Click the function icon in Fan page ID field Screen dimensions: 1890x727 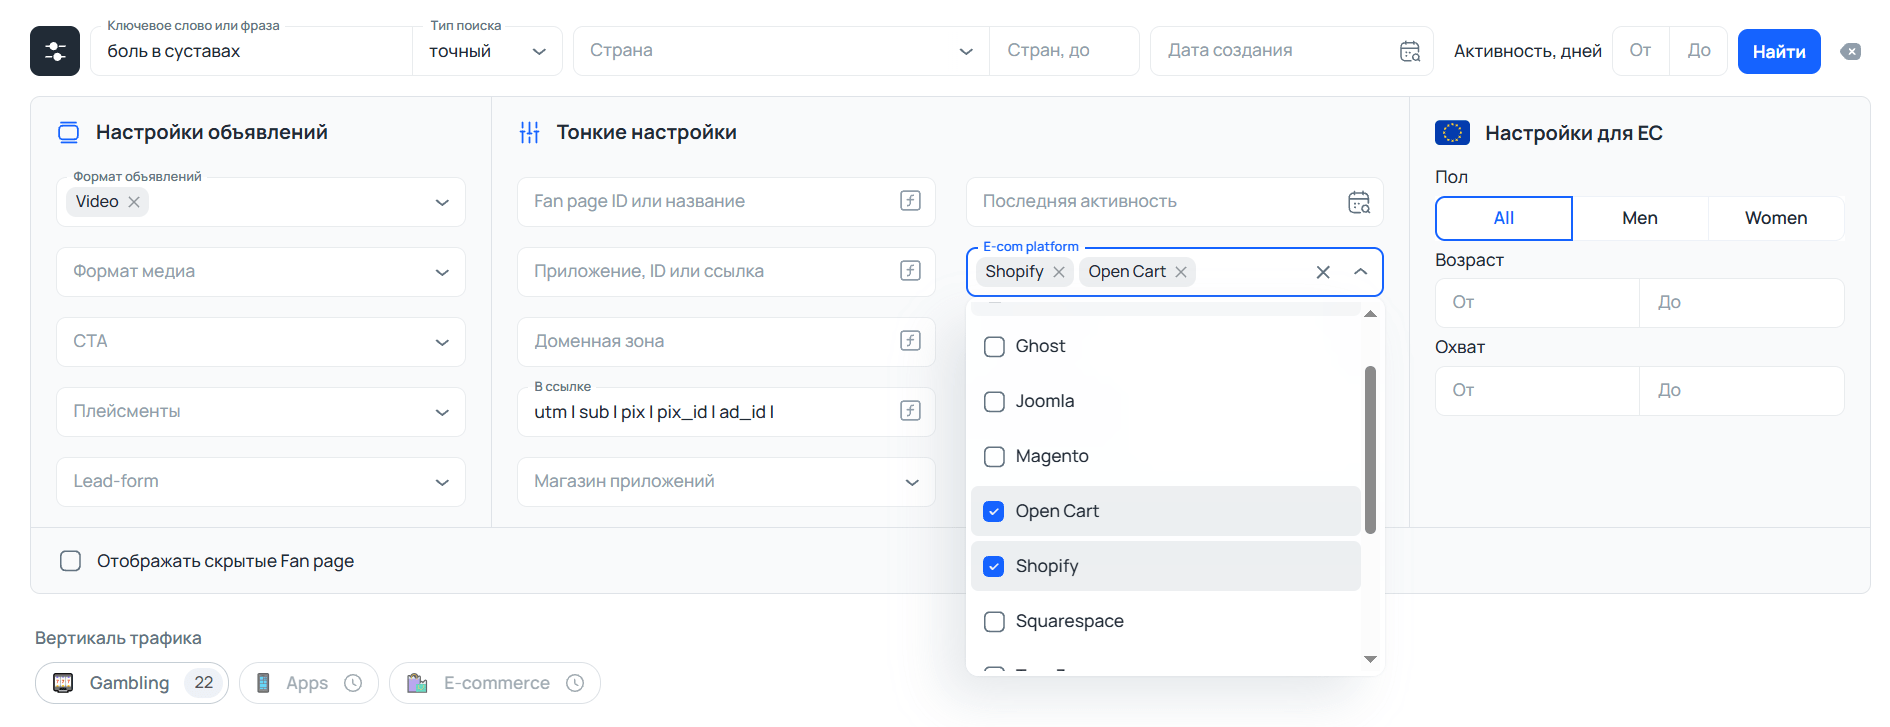pyautogui.click(x=910, y=201)
